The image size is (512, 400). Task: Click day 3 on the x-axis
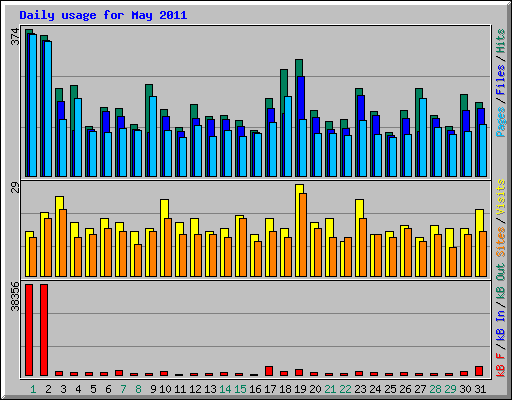[63, 389]
